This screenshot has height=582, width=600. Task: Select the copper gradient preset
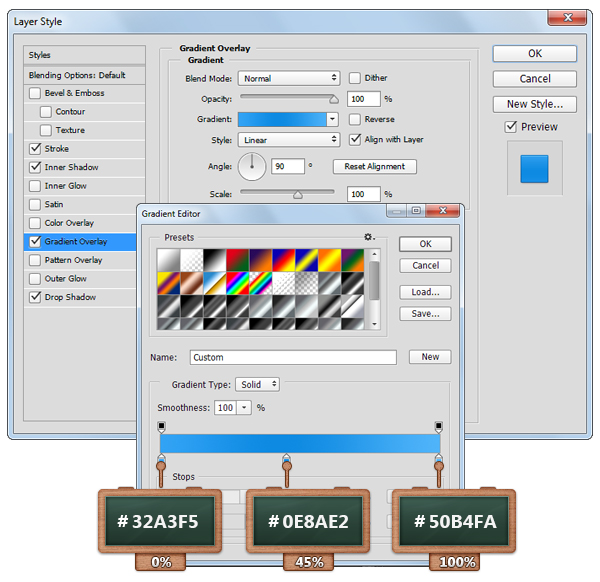pyautogui.click(x=190, y=285)
